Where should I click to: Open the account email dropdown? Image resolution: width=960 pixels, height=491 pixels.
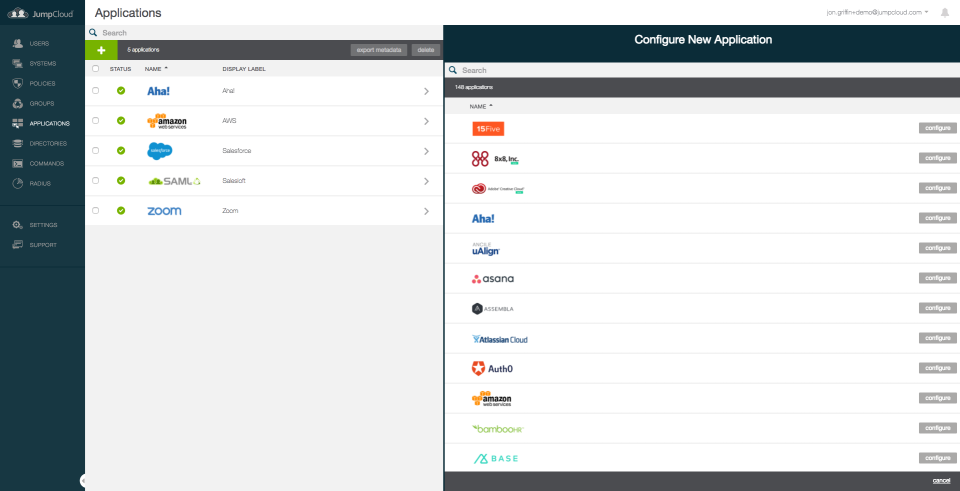(877, 12)
